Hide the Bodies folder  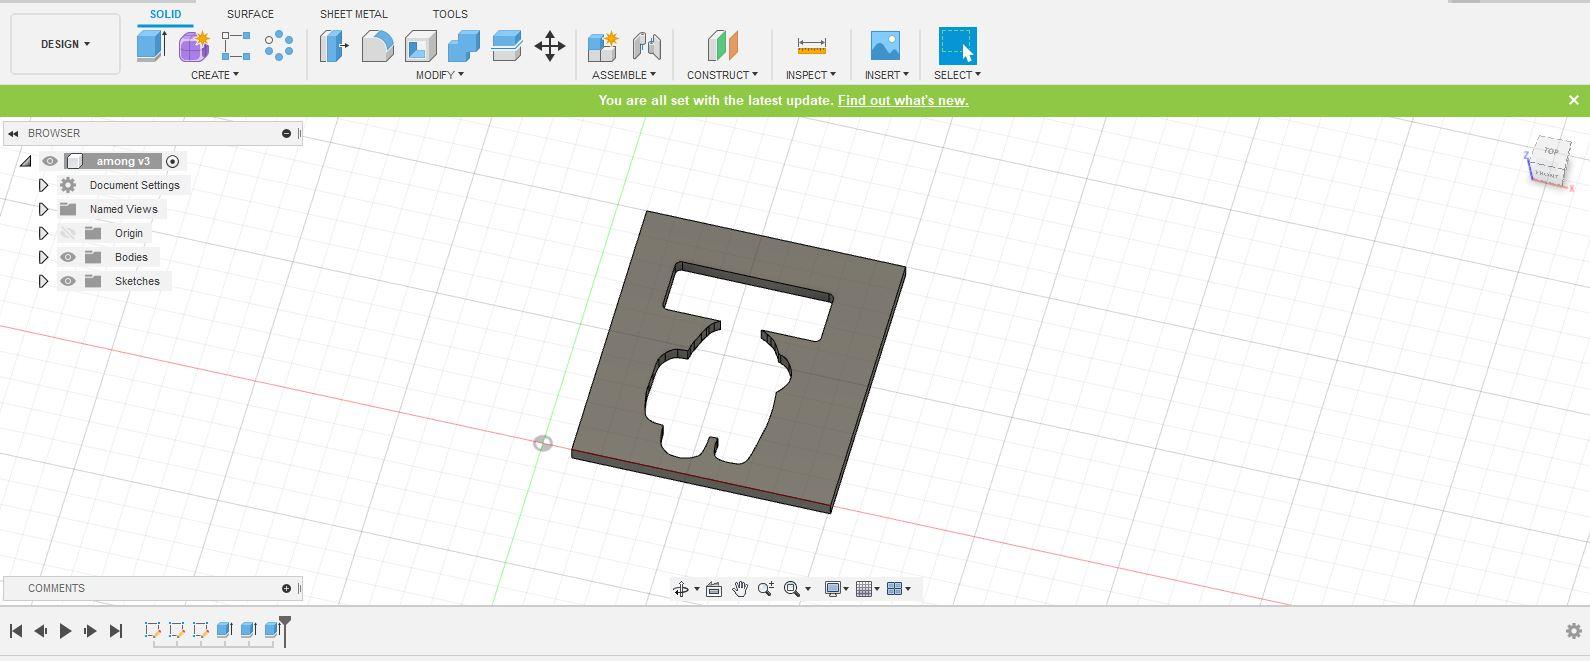click(68, 257)
